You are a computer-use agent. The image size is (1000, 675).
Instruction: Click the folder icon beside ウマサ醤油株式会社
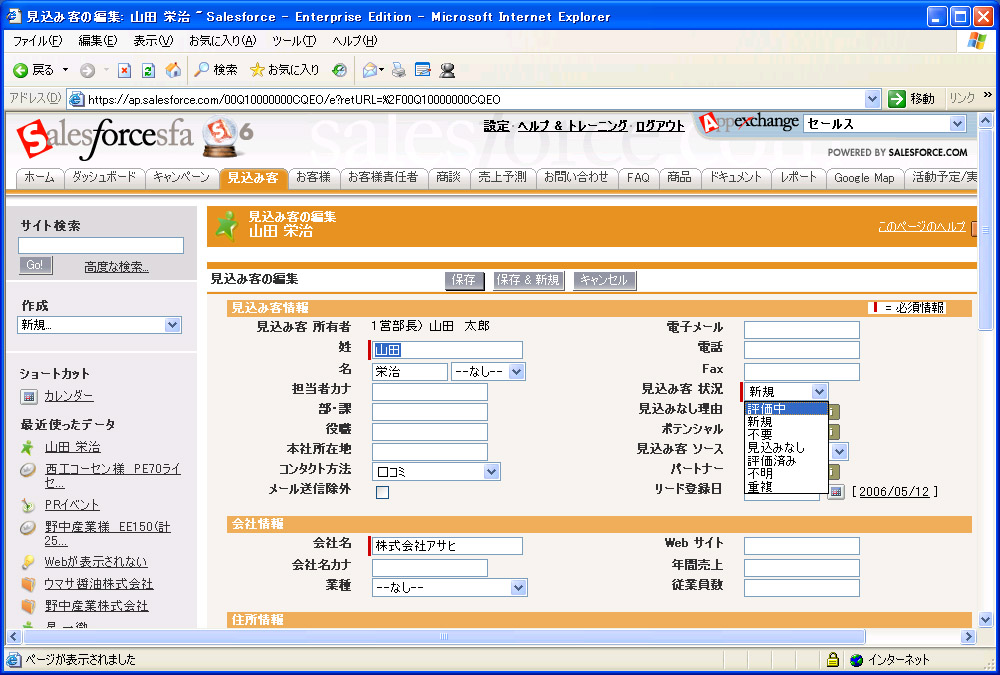pos(28,584)
